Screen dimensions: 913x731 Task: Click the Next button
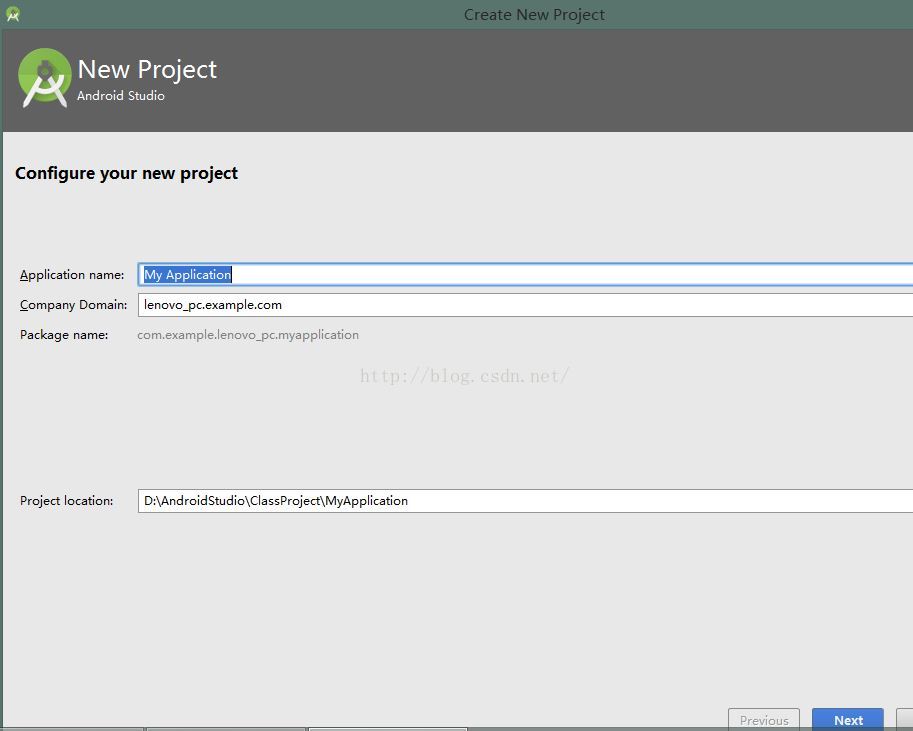[x=847, y=720]
